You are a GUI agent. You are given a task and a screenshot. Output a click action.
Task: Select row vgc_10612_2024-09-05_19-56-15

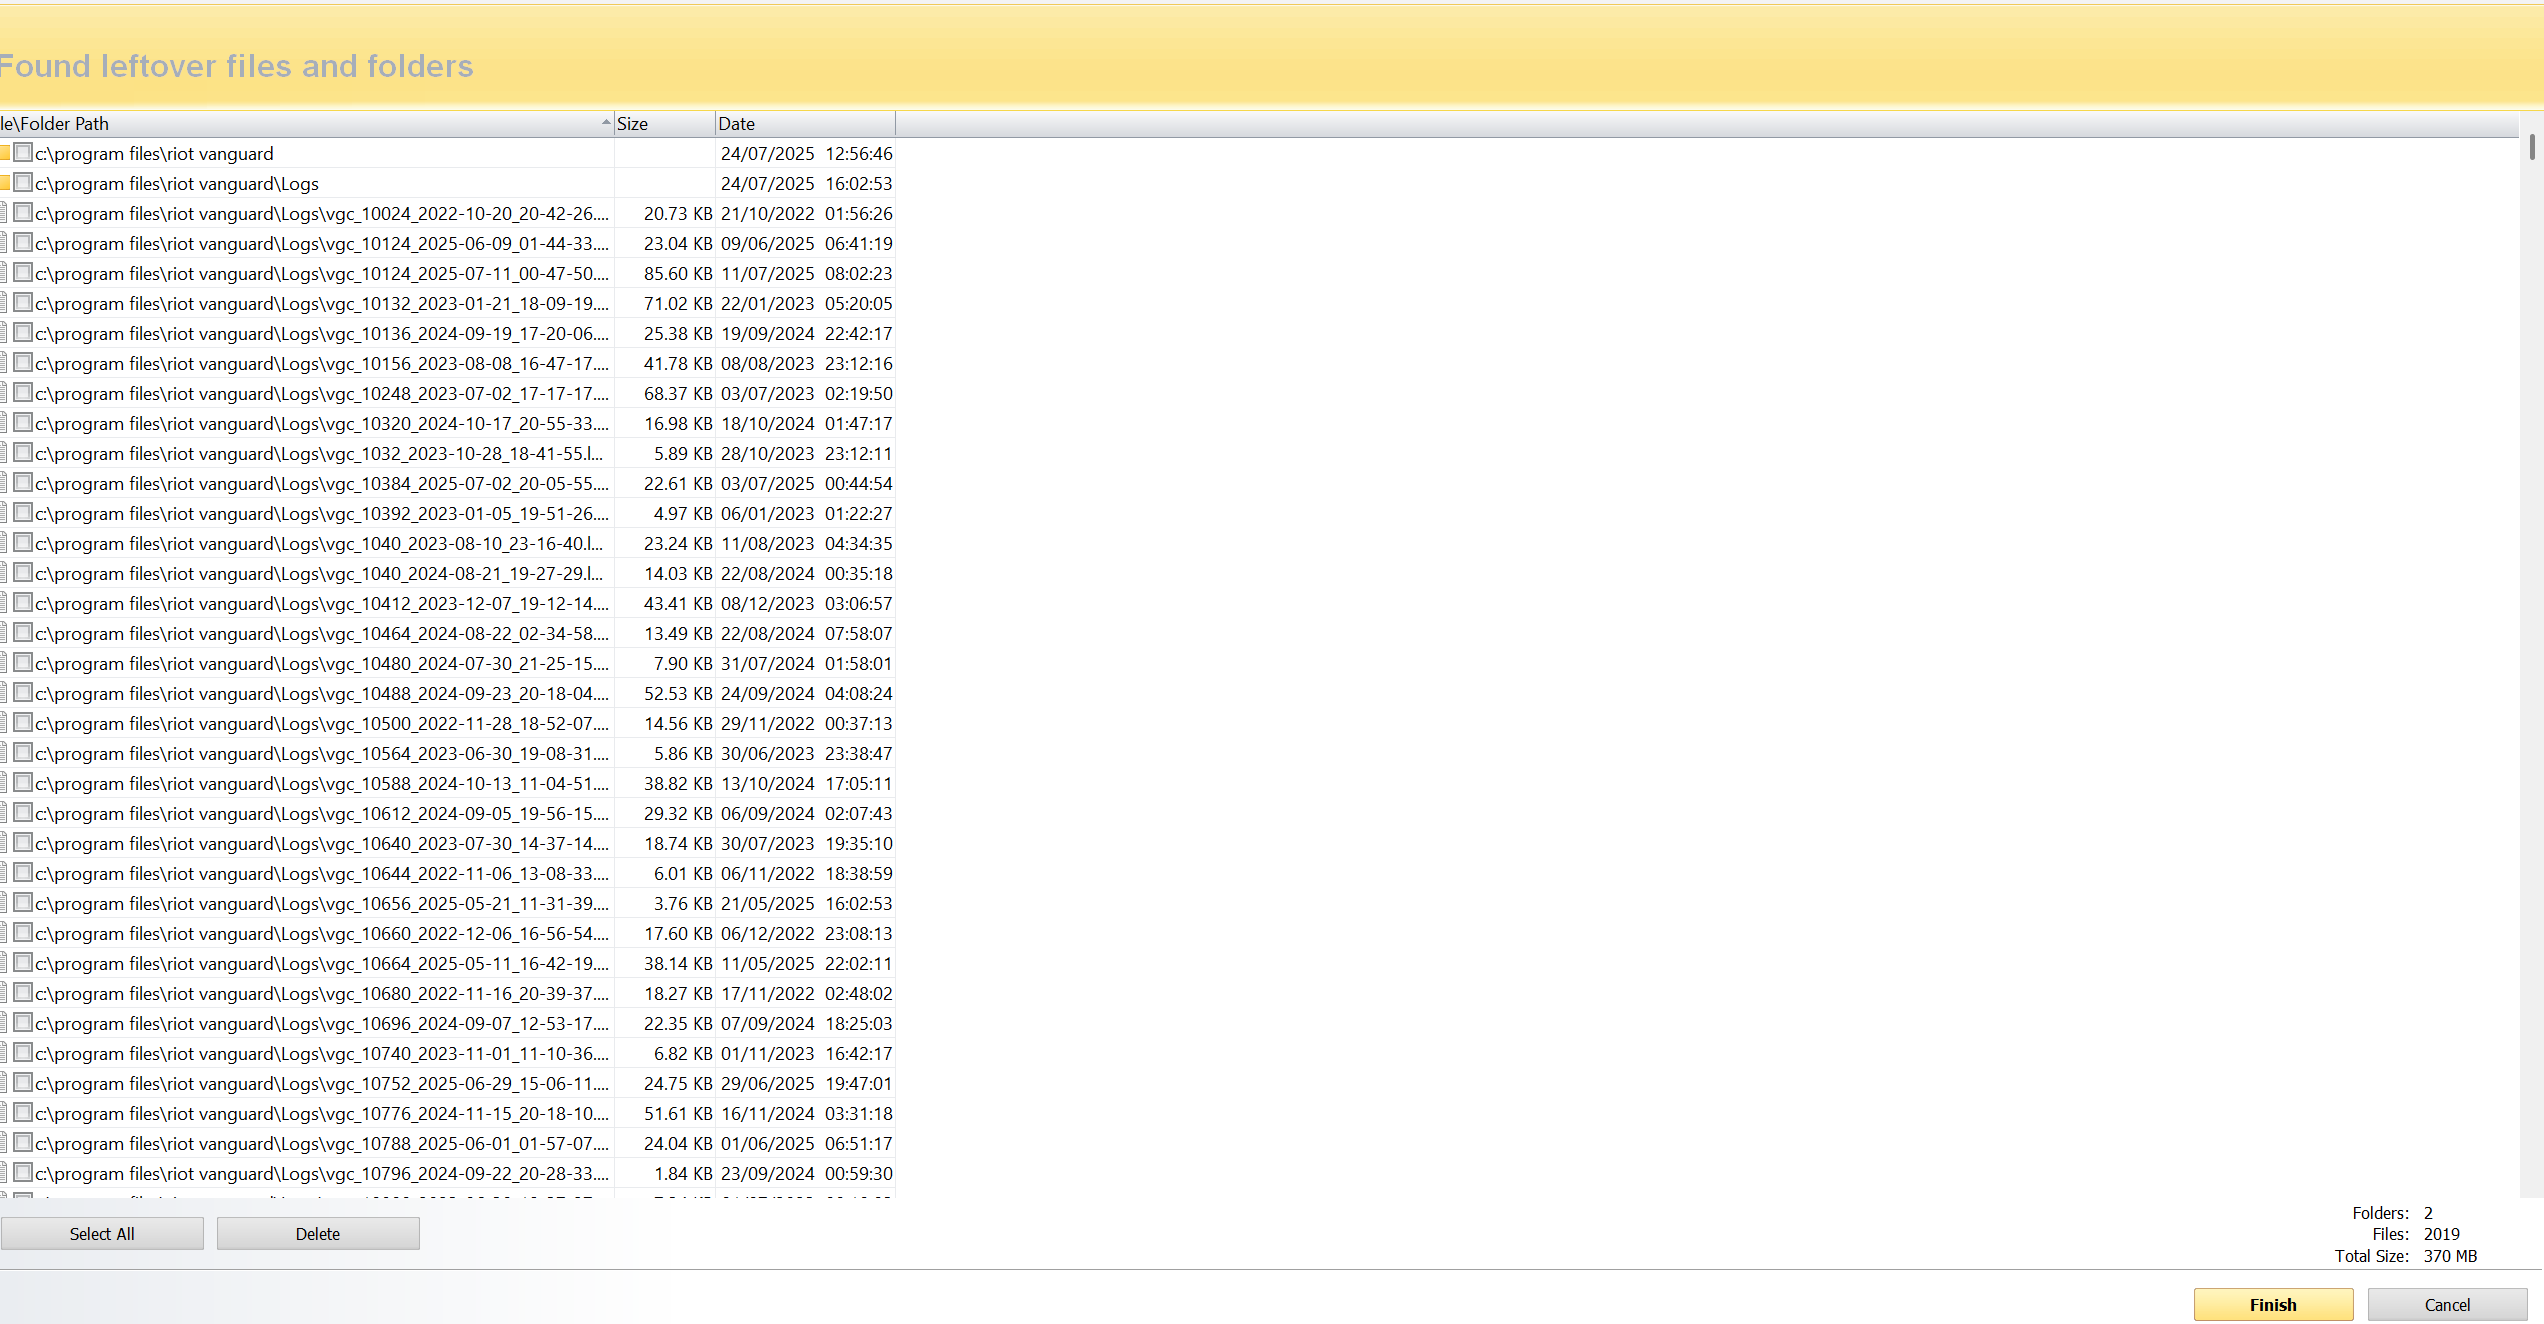pos(447,813)
